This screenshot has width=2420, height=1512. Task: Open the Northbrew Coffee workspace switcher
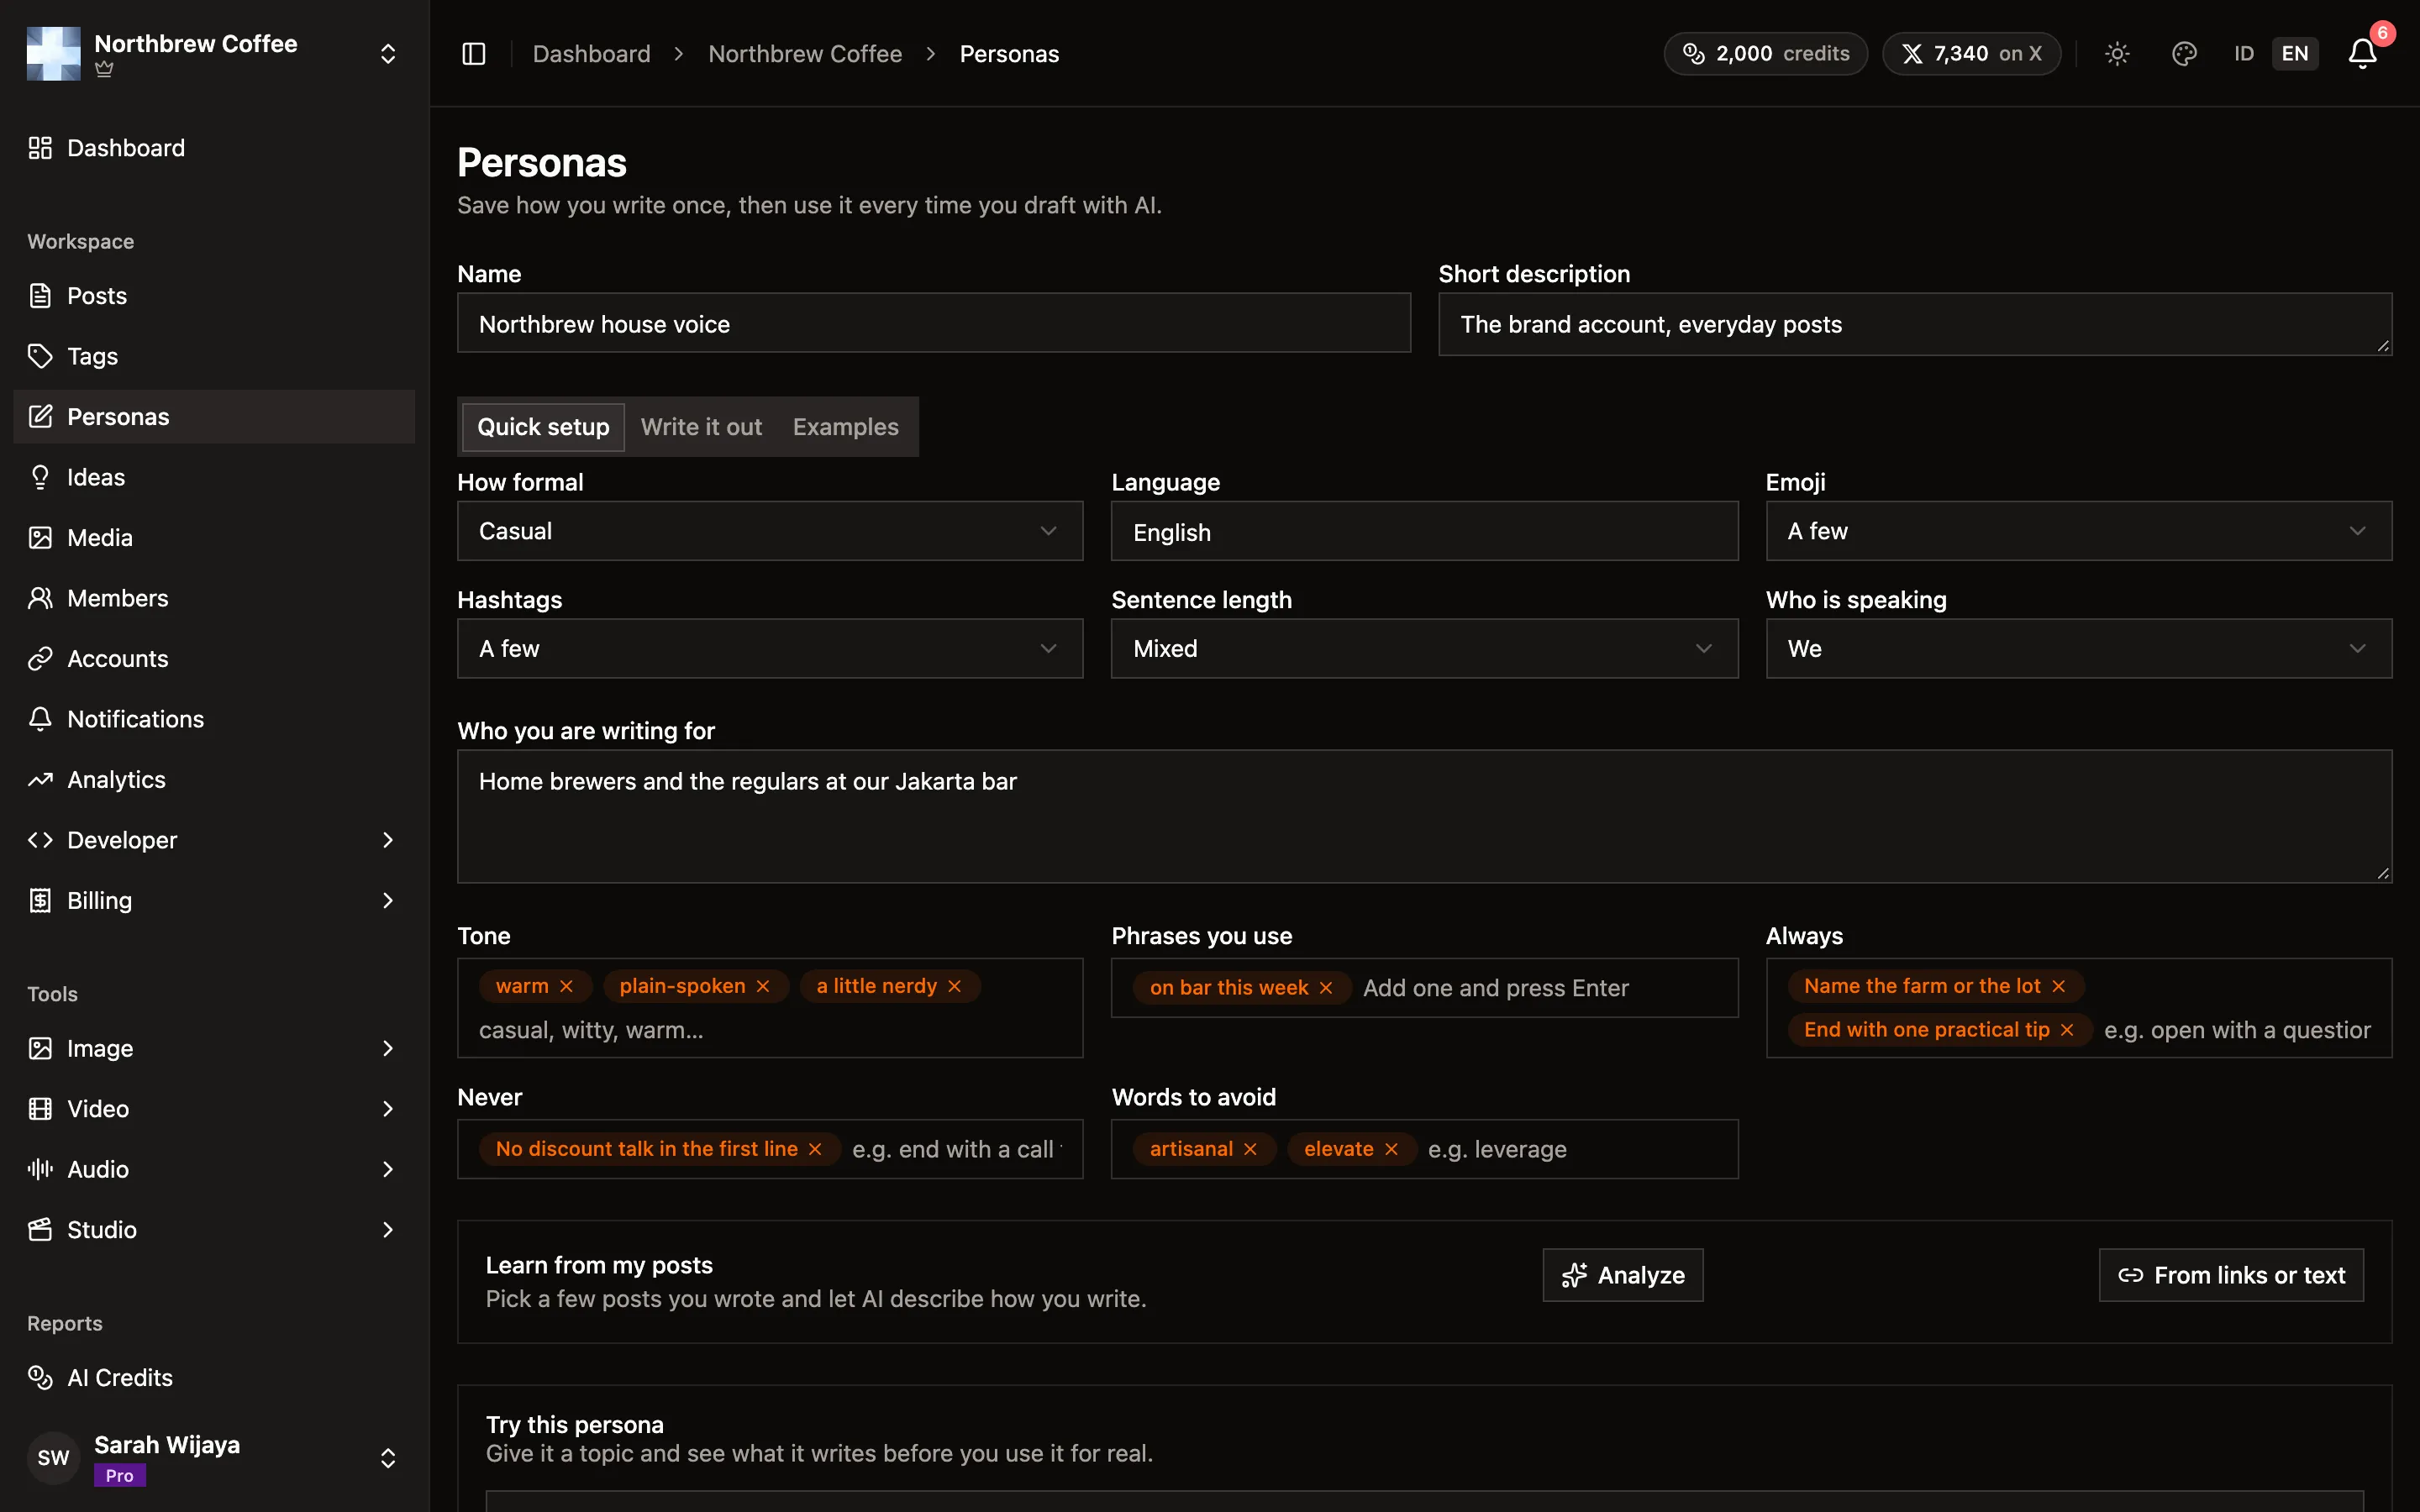click(214, 54)
